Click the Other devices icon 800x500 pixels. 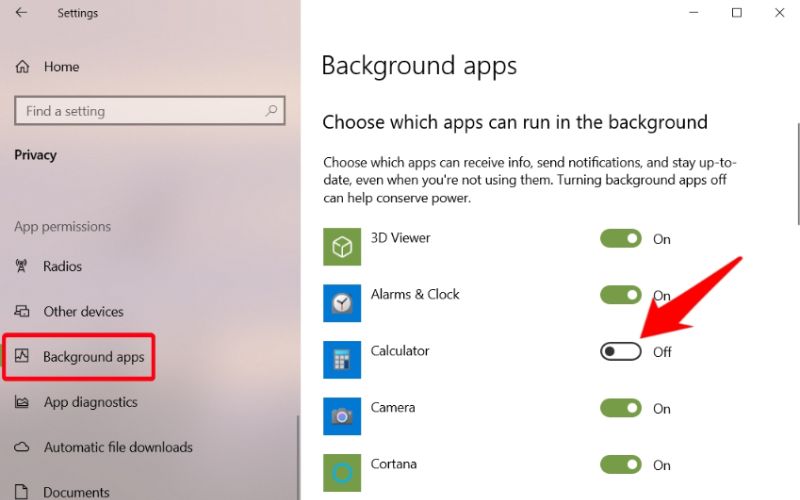[x=22, y=311]
